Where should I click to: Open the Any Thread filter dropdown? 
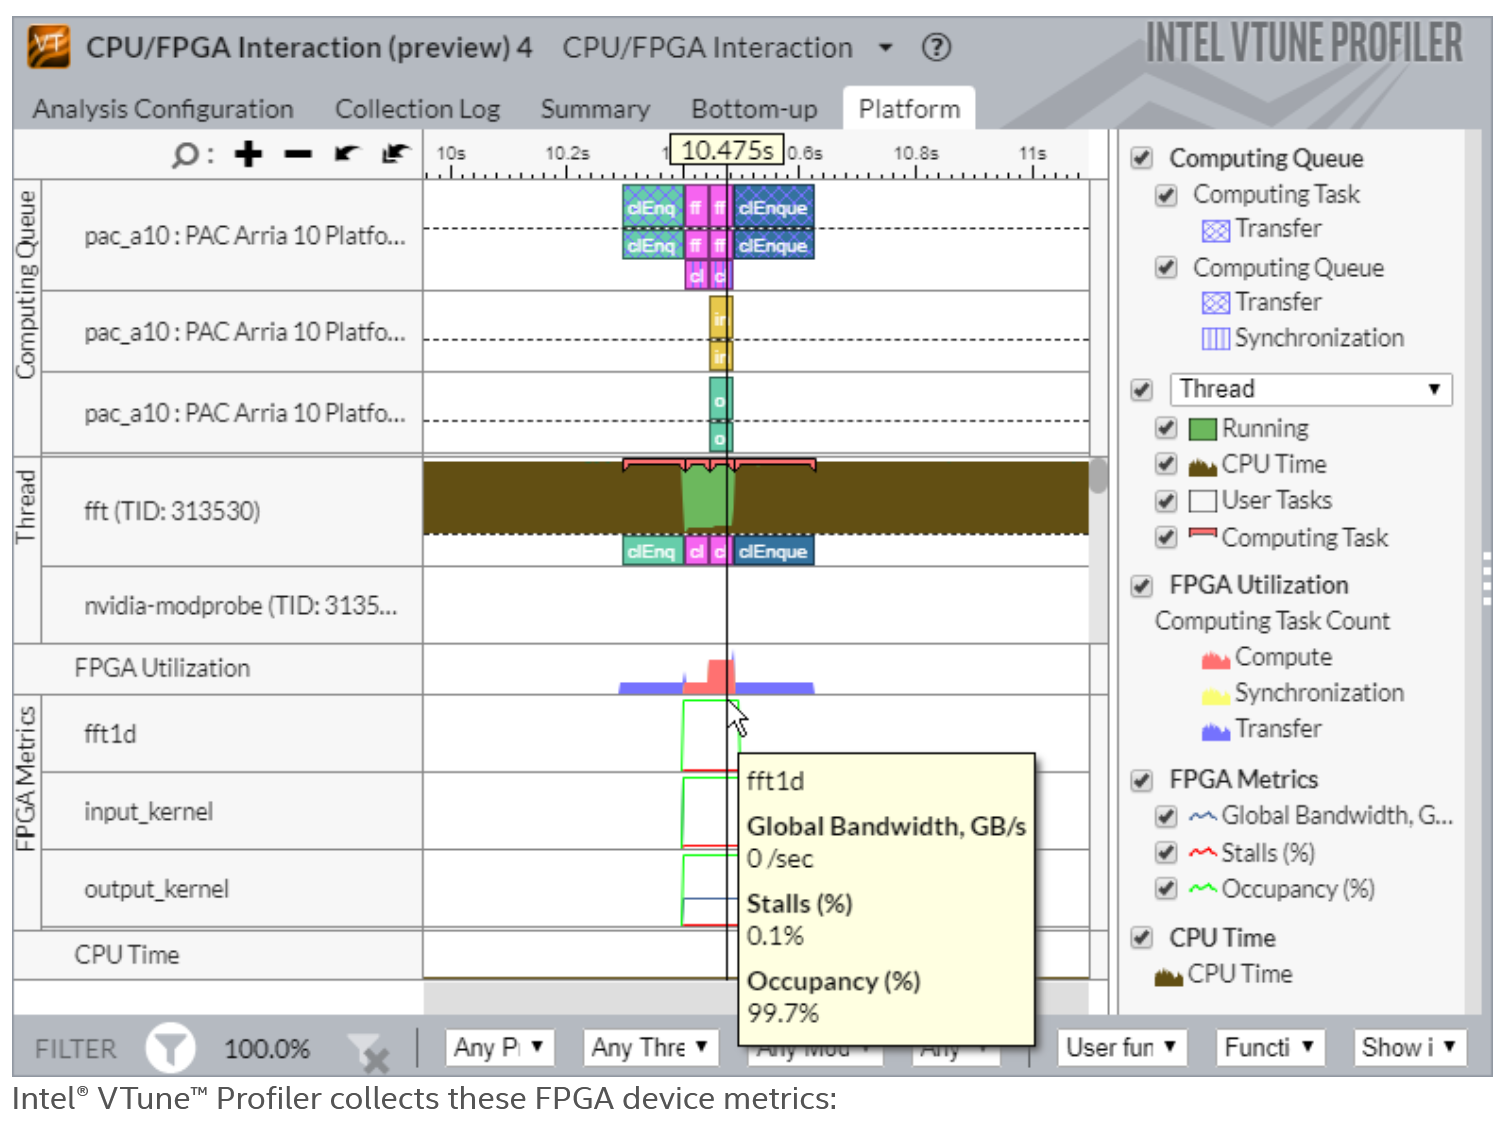point(649,1047)
